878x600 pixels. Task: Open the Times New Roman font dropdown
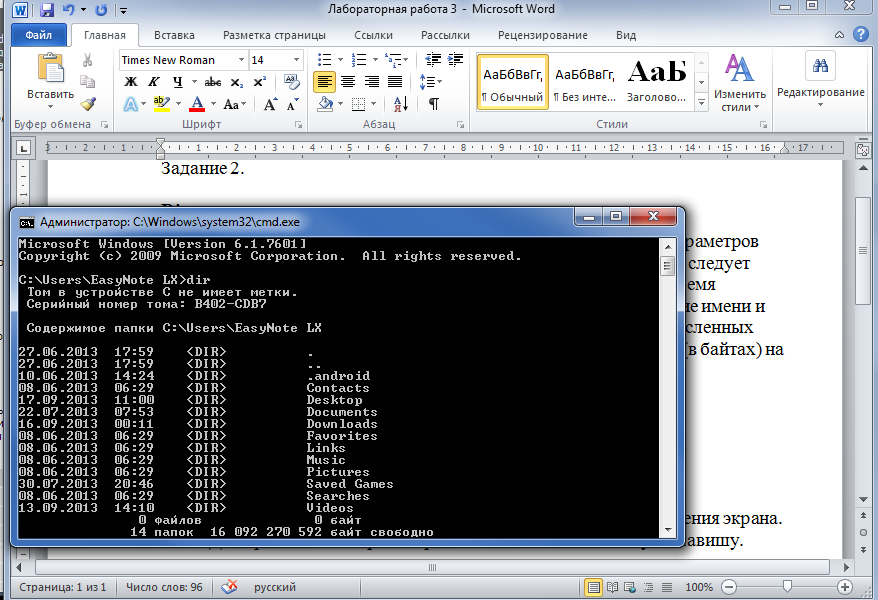point(241,60)
